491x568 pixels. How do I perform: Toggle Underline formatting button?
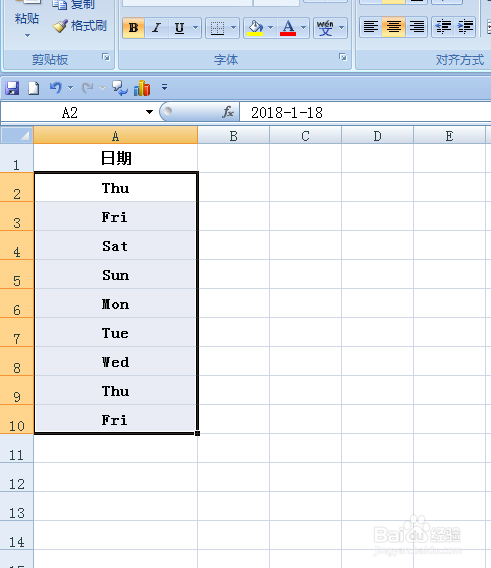(x=179, y=28)
